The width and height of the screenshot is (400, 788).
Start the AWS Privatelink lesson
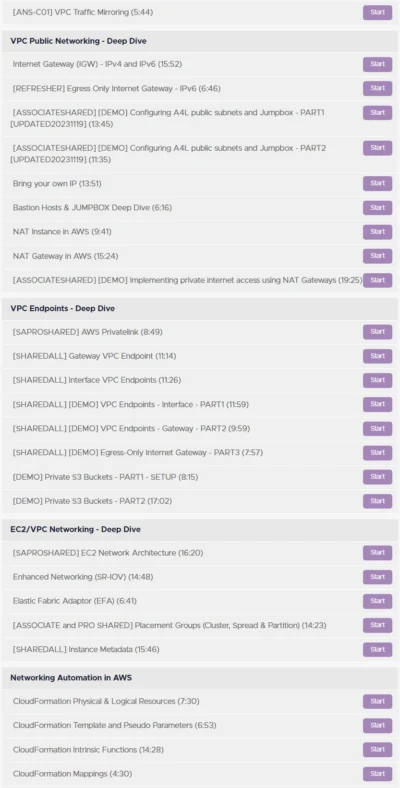pyautogui.click(x=377, y=332)
